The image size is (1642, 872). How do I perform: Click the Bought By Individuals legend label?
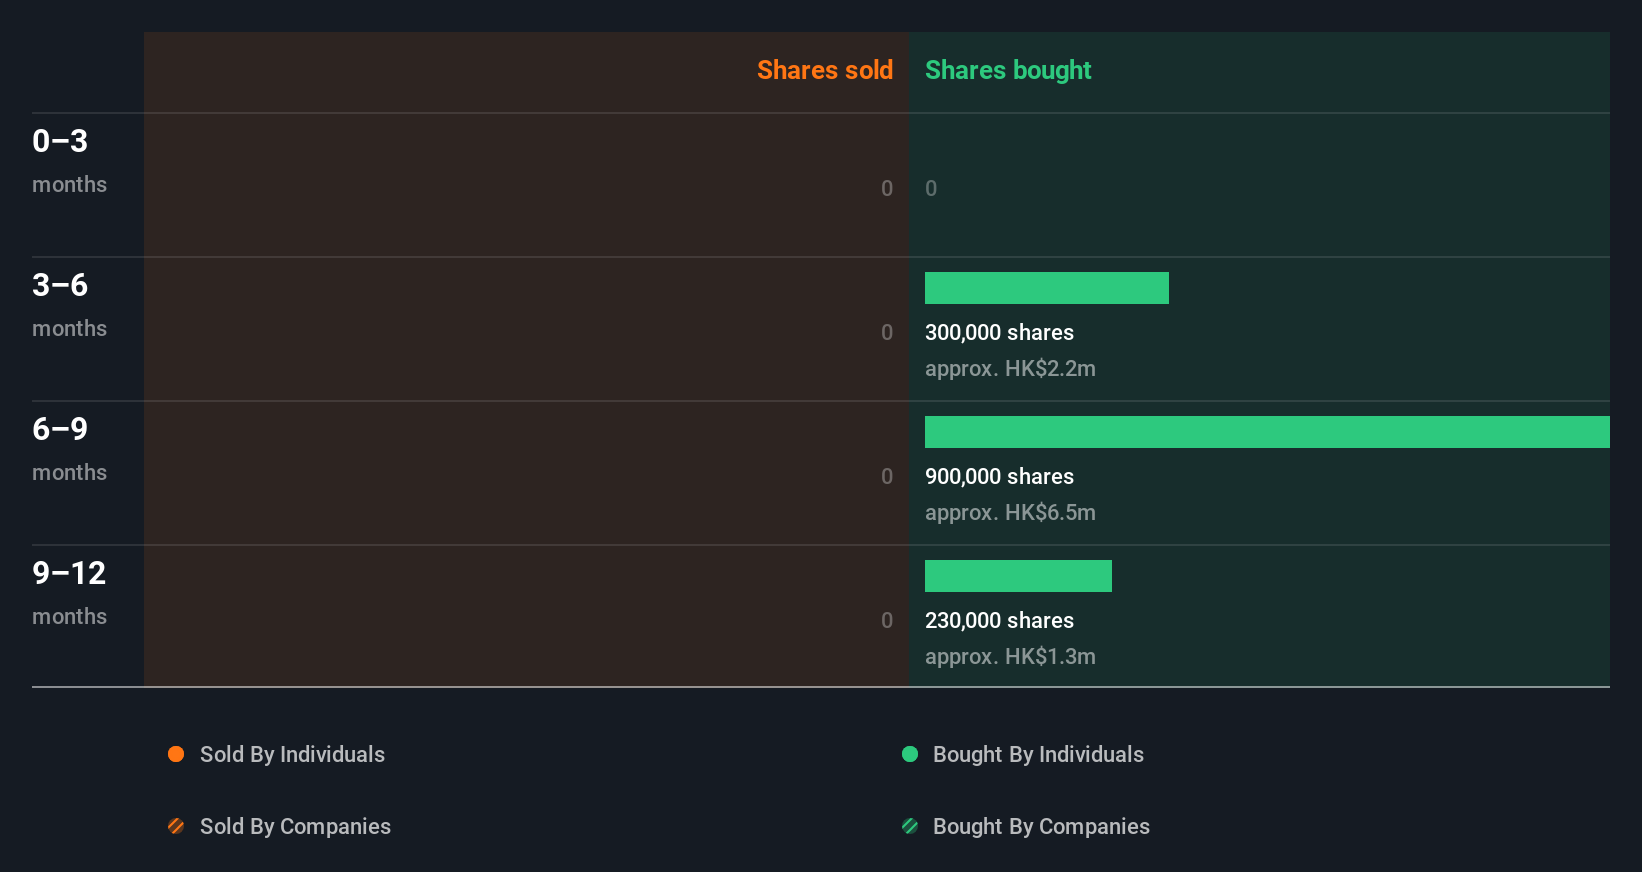click(1038, 754)
